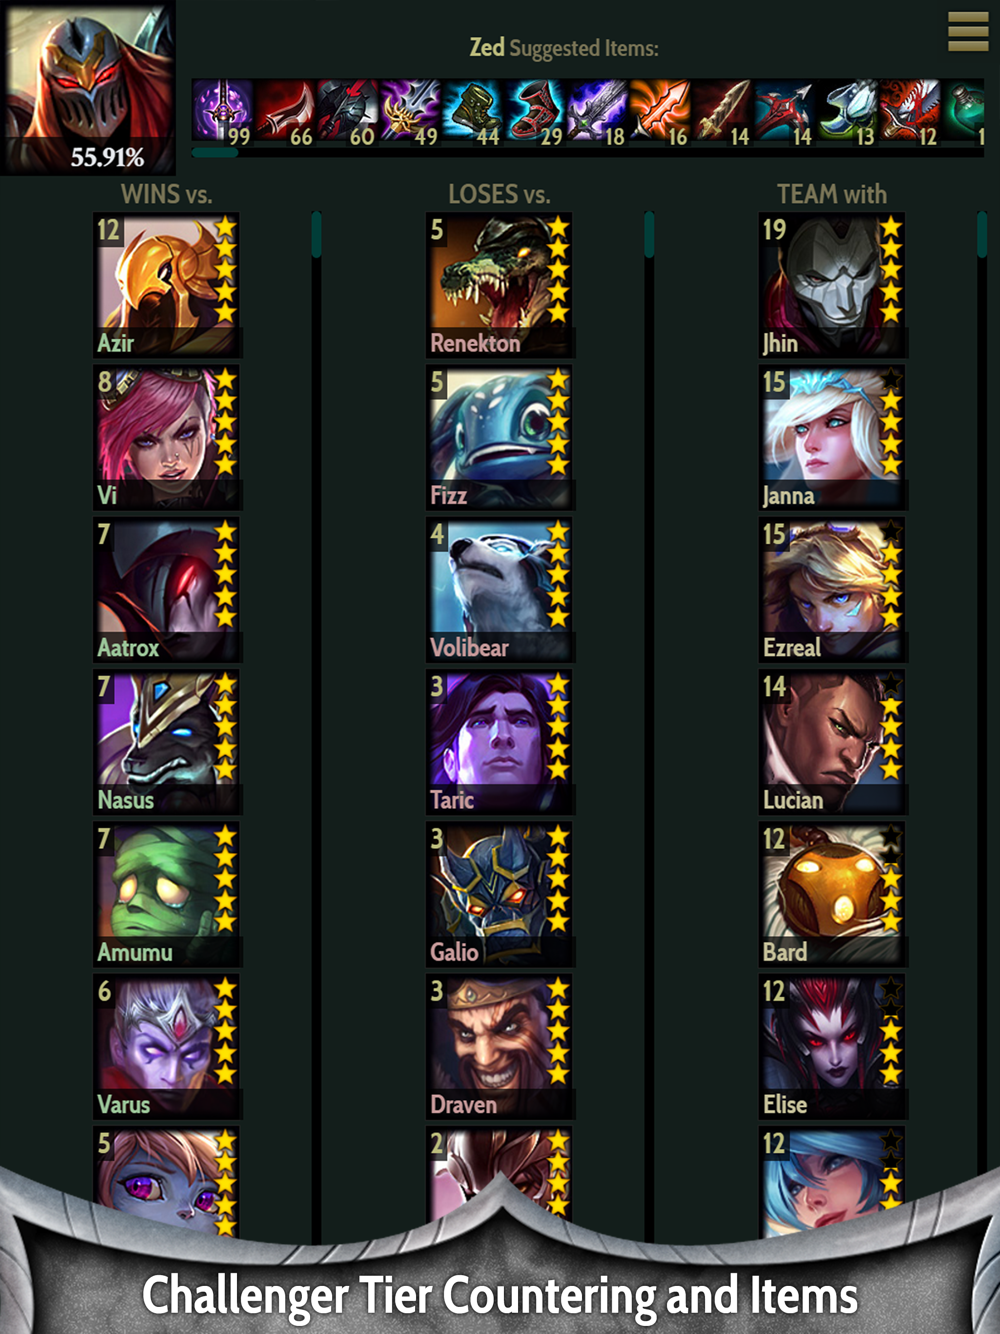Screen dimensions: 1000x1334
Task: Select Janna in the TEAM with column
Action: [833, 438]
